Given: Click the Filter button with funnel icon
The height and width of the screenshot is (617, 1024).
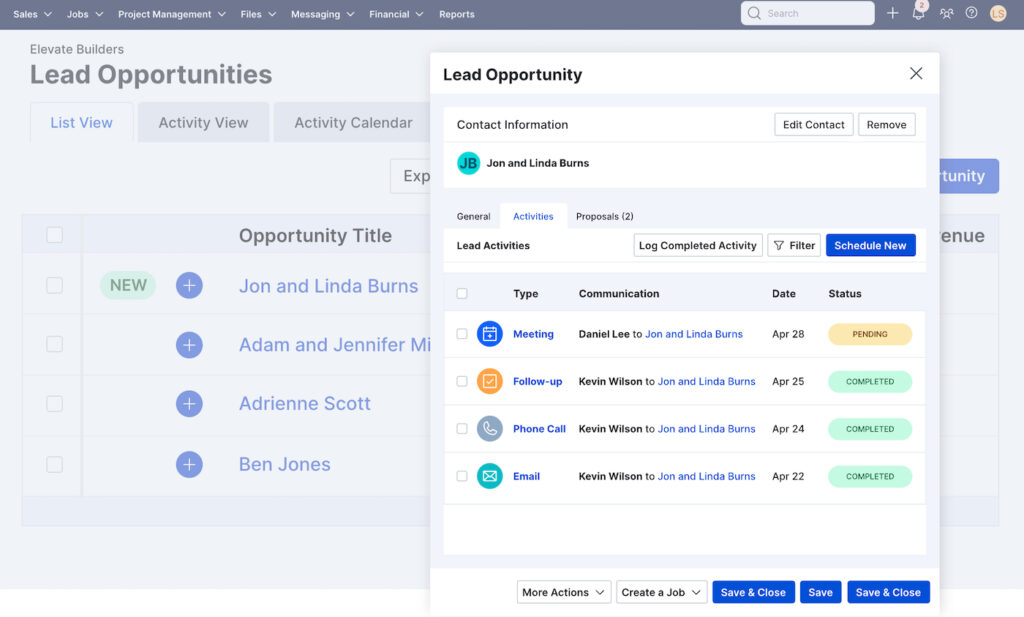Looking at the screenshot, I should pyautogui.click(x=793, y=245).
